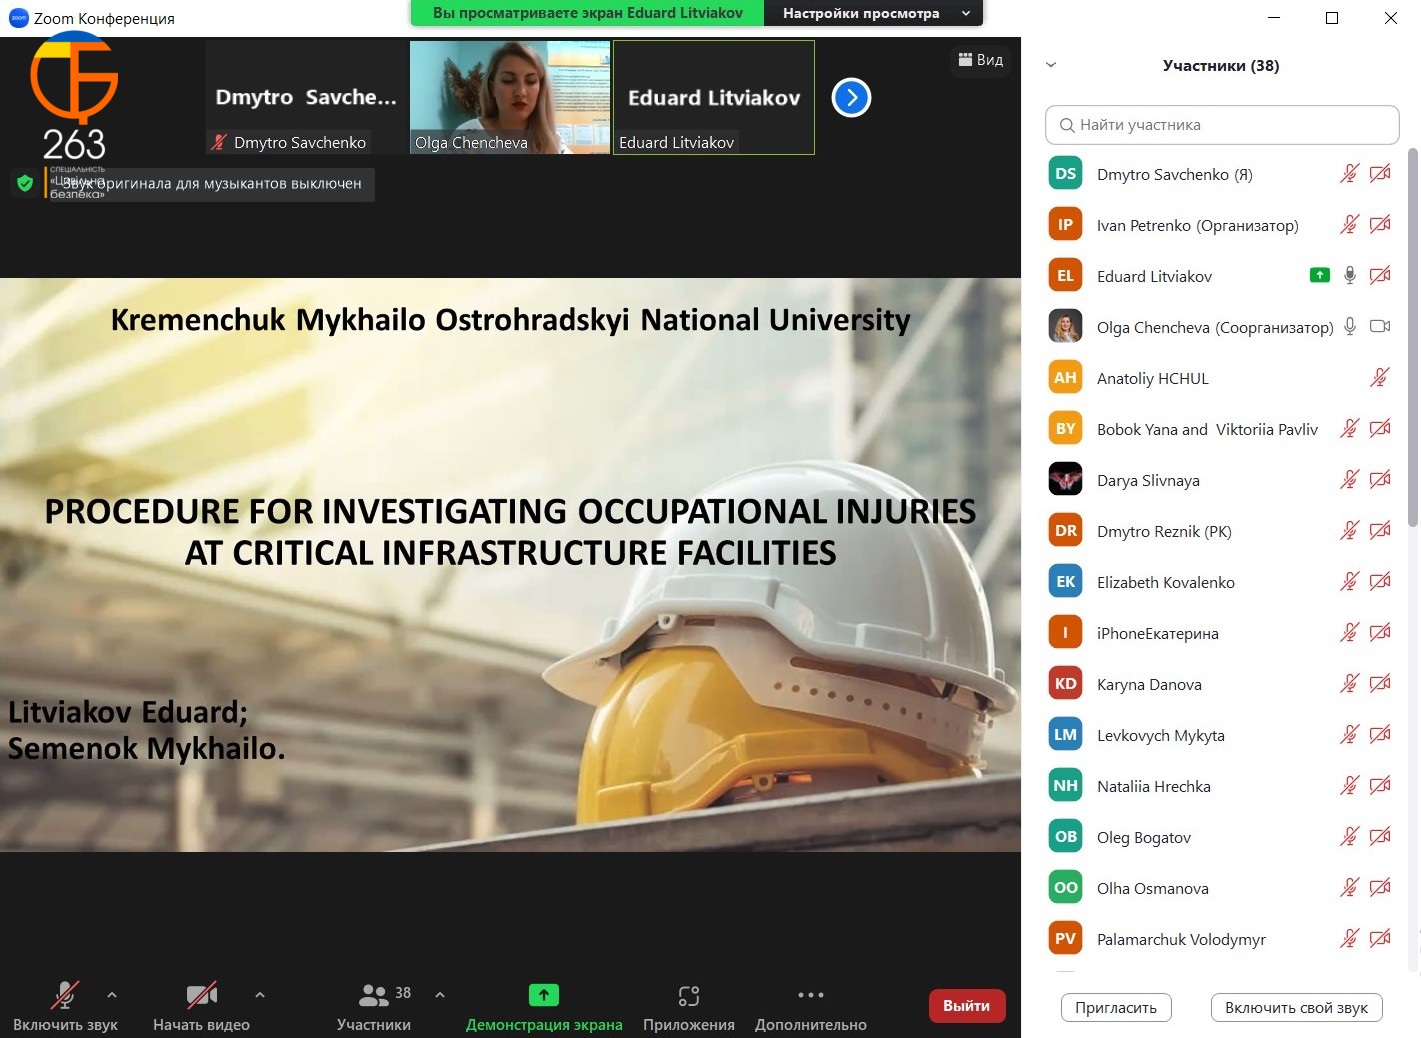Start video with the camera icon
This screenshot has height=1038, width=1421.
(201, 994)
